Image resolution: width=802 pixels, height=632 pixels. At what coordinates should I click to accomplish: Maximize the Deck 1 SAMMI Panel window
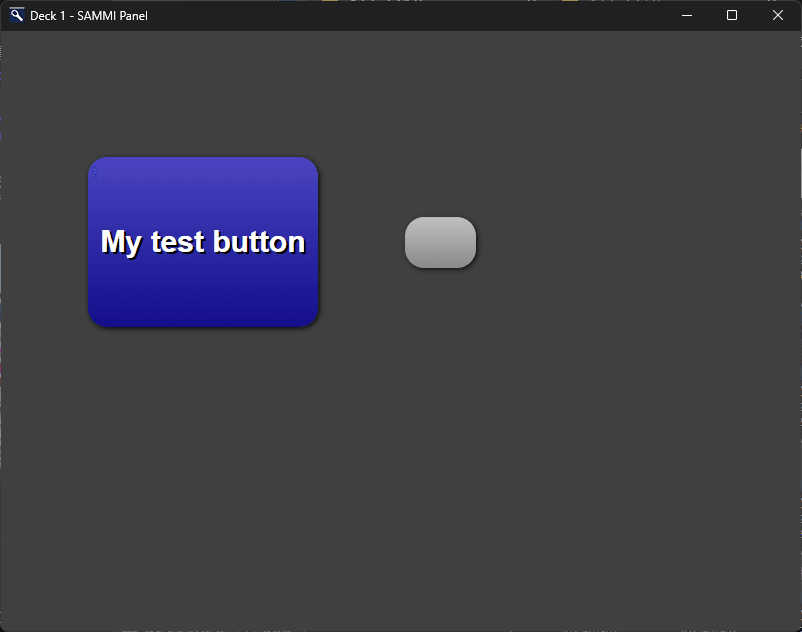732,15
